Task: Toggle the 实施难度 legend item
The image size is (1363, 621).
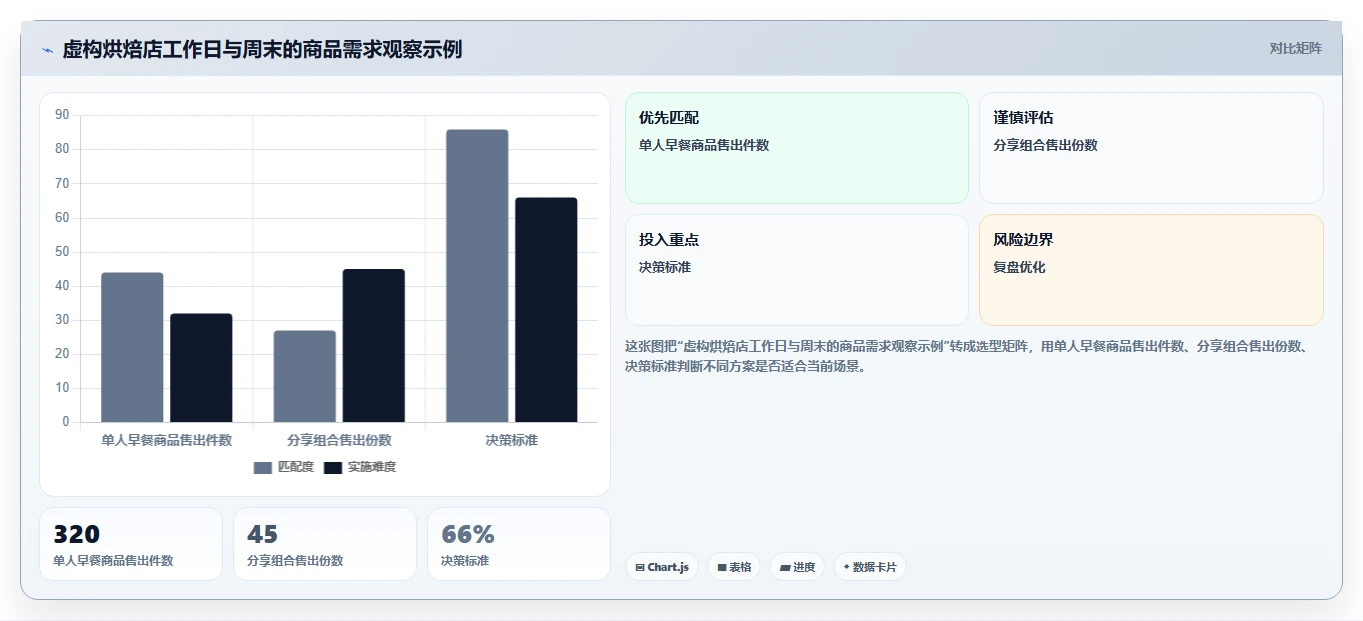Action: 360,467
